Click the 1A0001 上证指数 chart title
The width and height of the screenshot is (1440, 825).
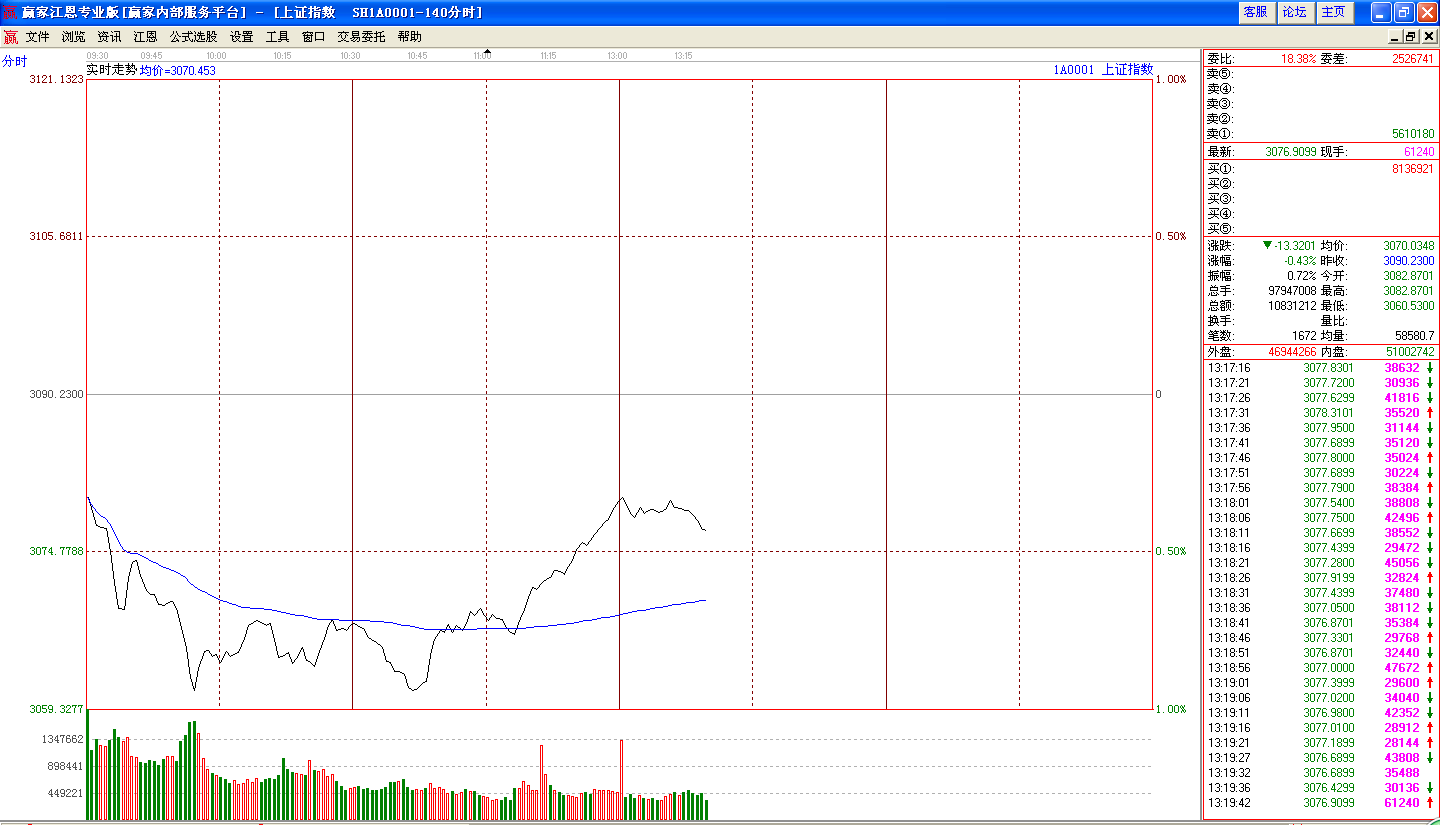[1103, 70]
